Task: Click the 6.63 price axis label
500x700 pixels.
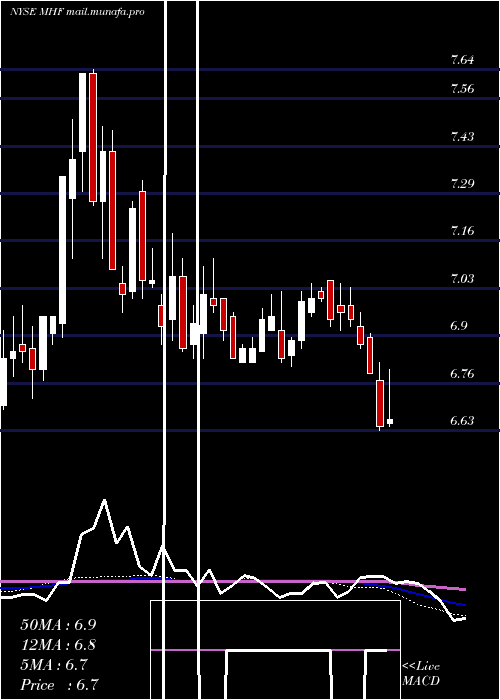Action: [x=462, y=421]
